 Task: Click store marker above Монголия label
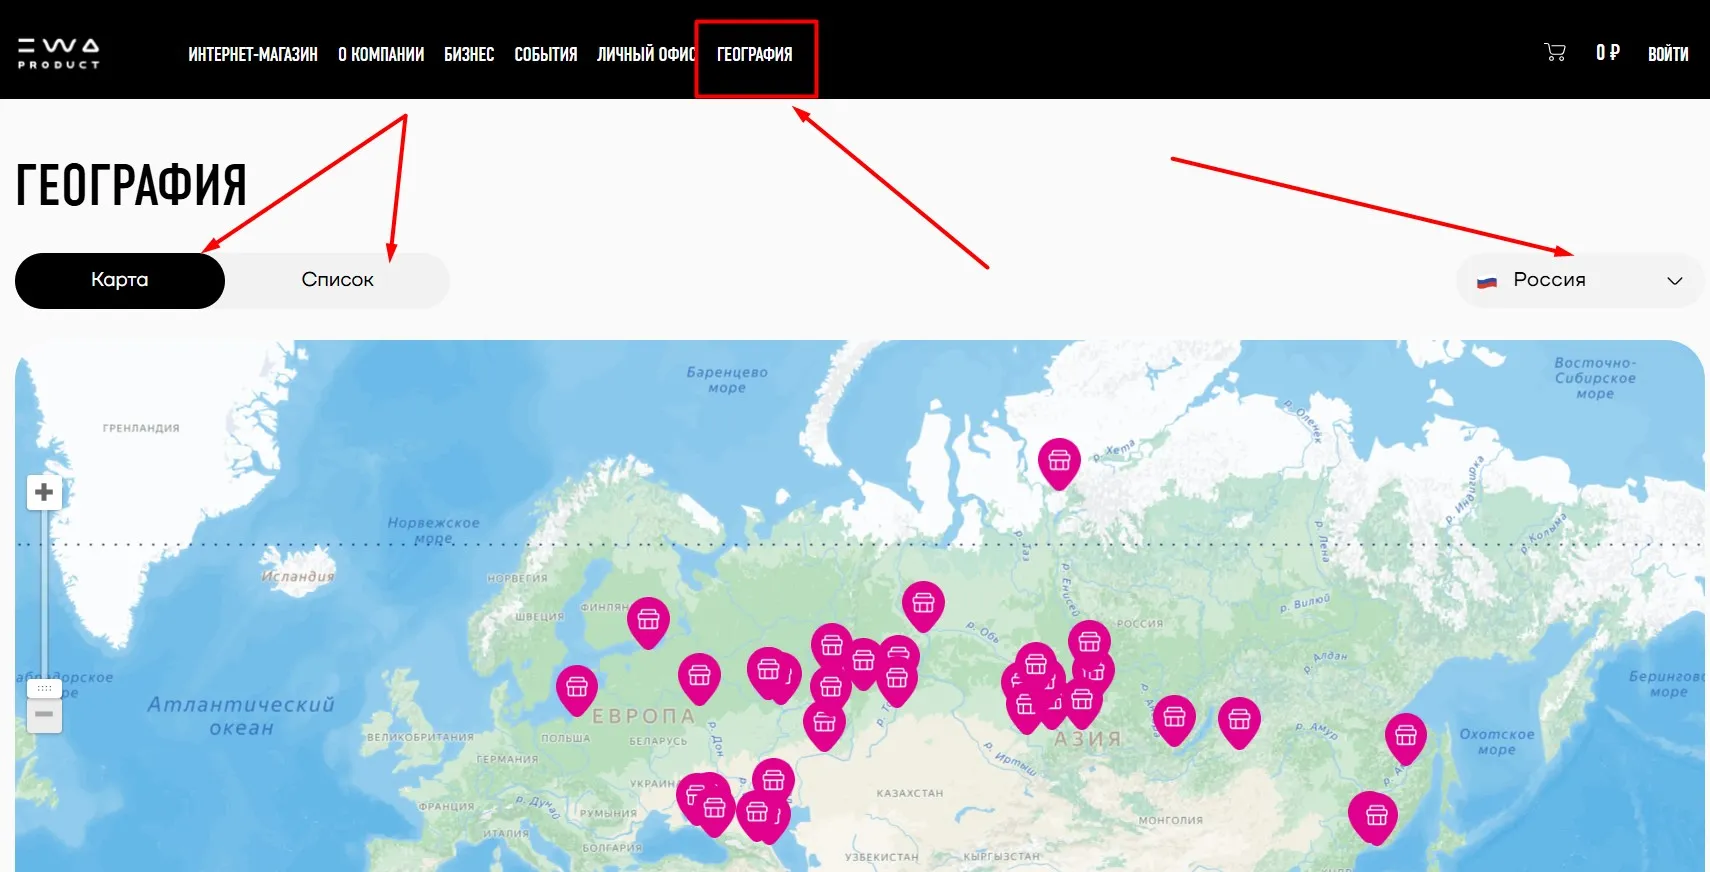[1174, 719]
